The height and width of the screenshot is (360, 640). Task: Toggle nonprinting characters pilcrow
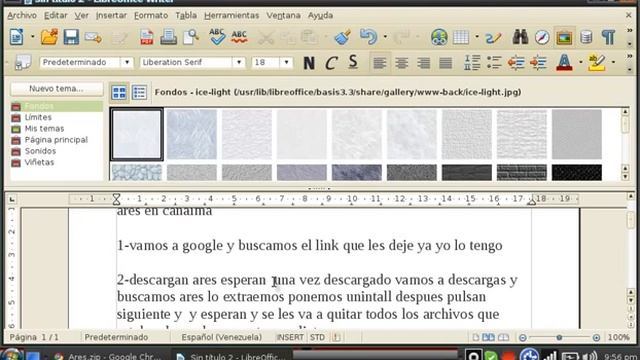pyautogui.click(x=608, y=38)
